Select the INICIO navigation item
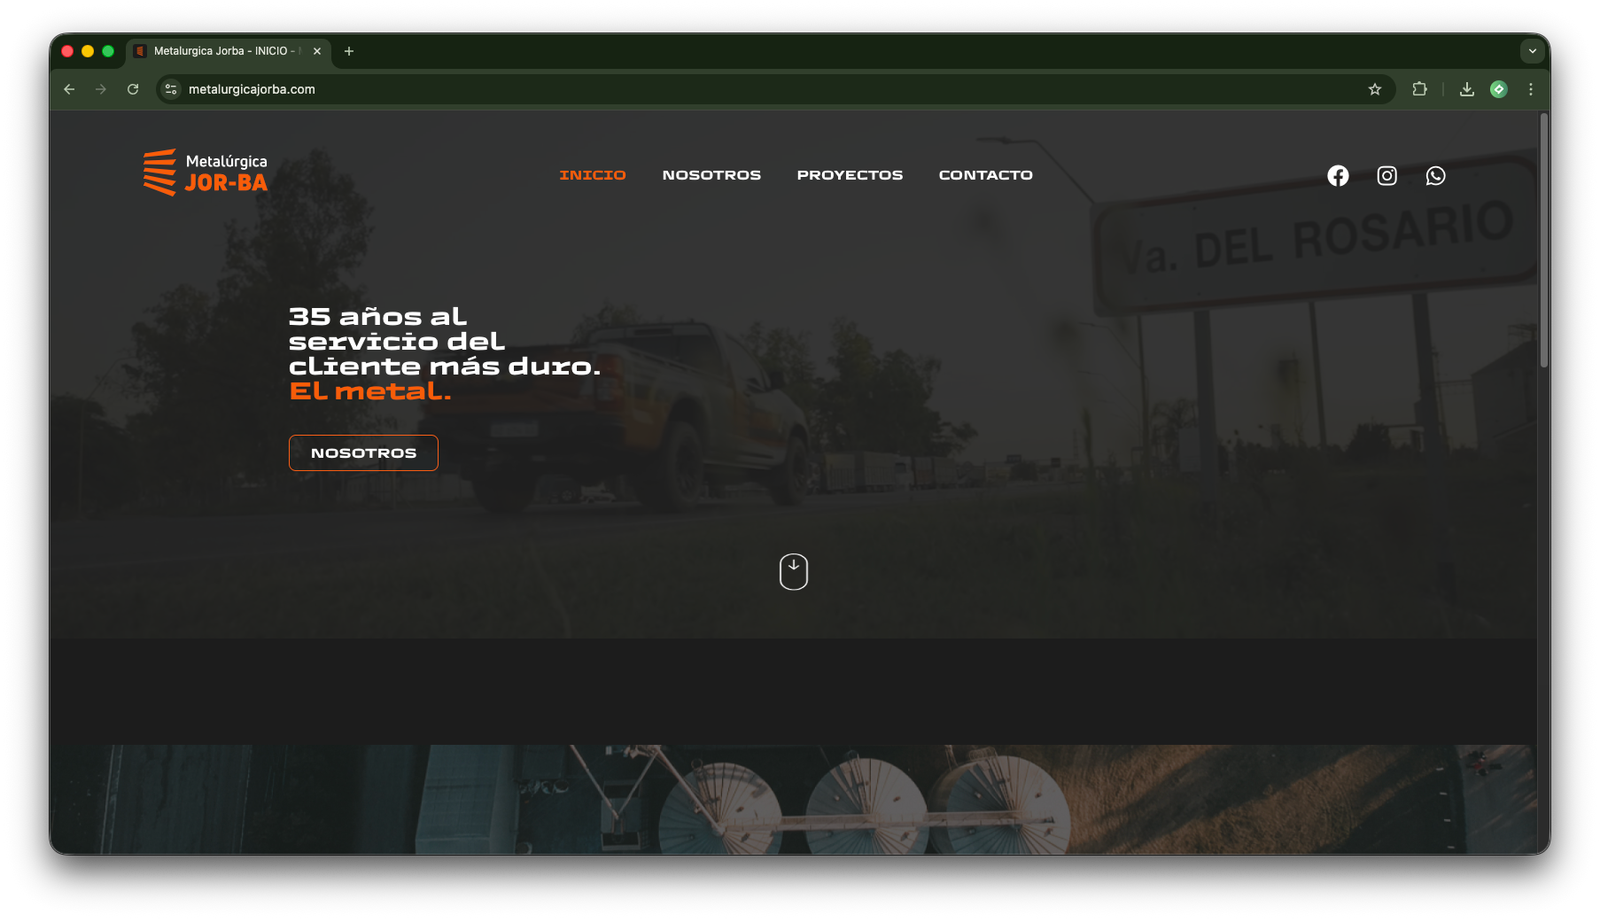This screenshot has height=920, width=1600. tap(592, 175)
